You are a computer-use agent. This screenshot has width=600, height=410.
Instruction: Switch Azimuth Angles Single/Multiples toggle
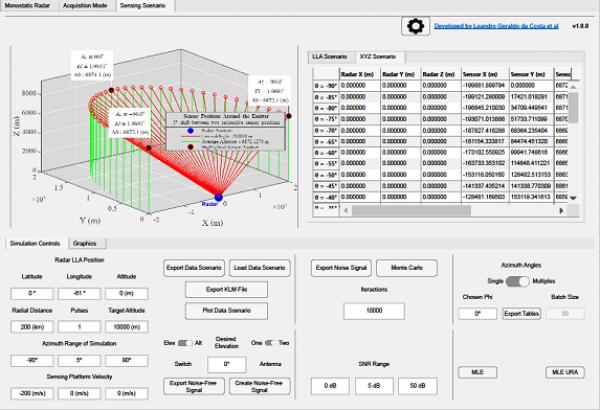516,283
